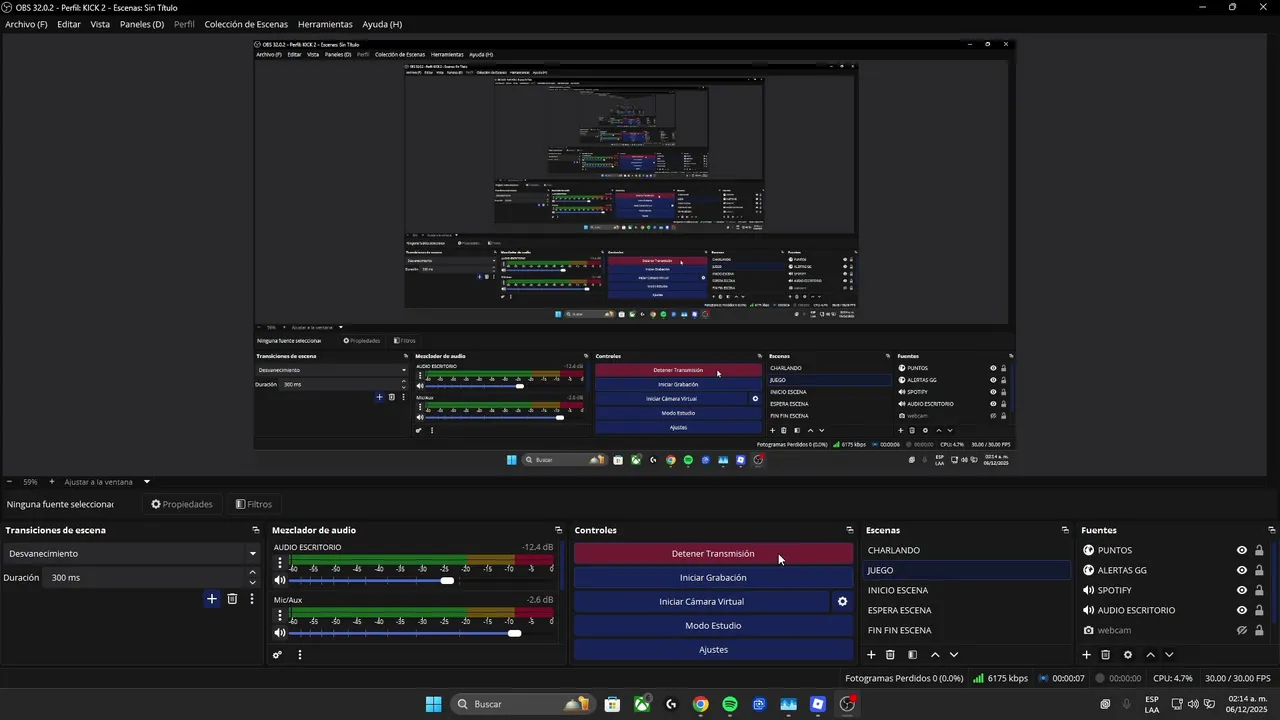Screen dimensions: 1280x720
Task: Toggle lock on ALERTAS GG source
Action: (x=1259, y=570)
